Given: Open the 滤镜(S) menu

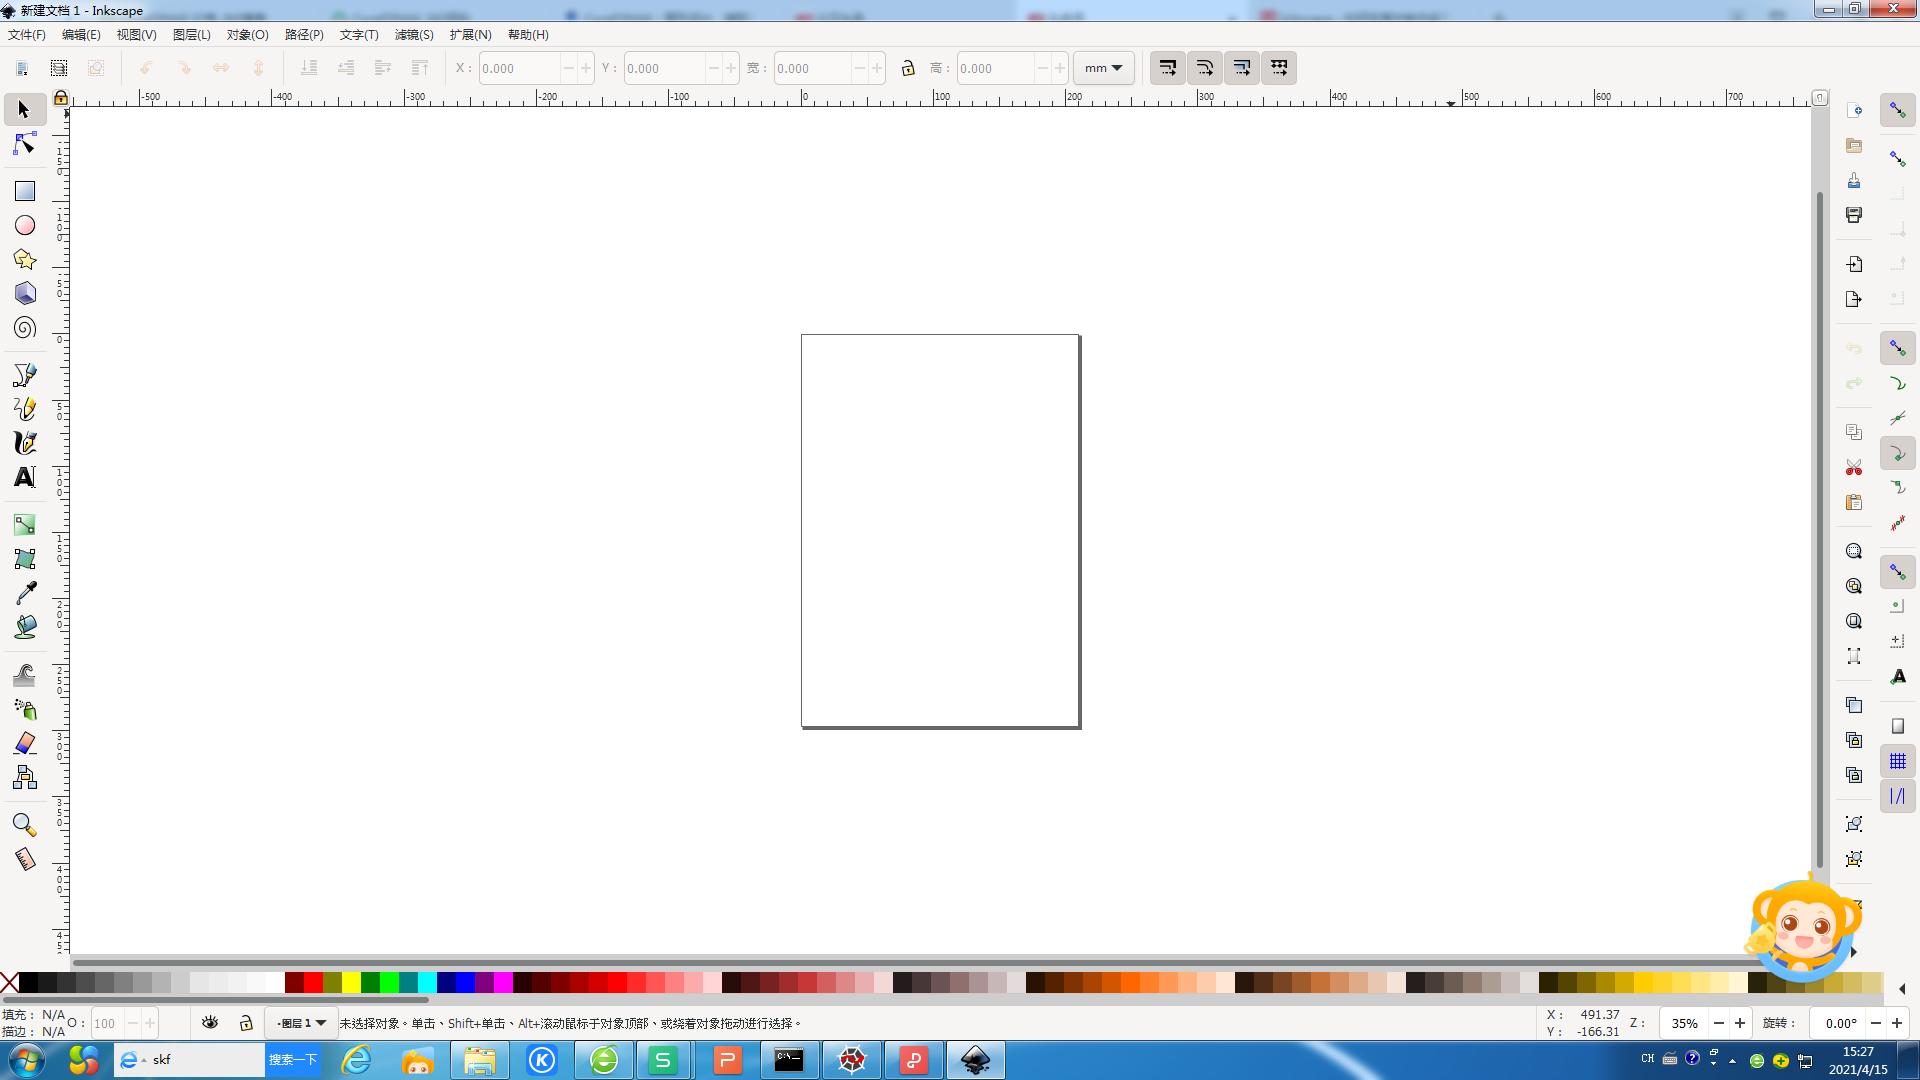Looking at the screenshot, I should [x=414, y=34].
